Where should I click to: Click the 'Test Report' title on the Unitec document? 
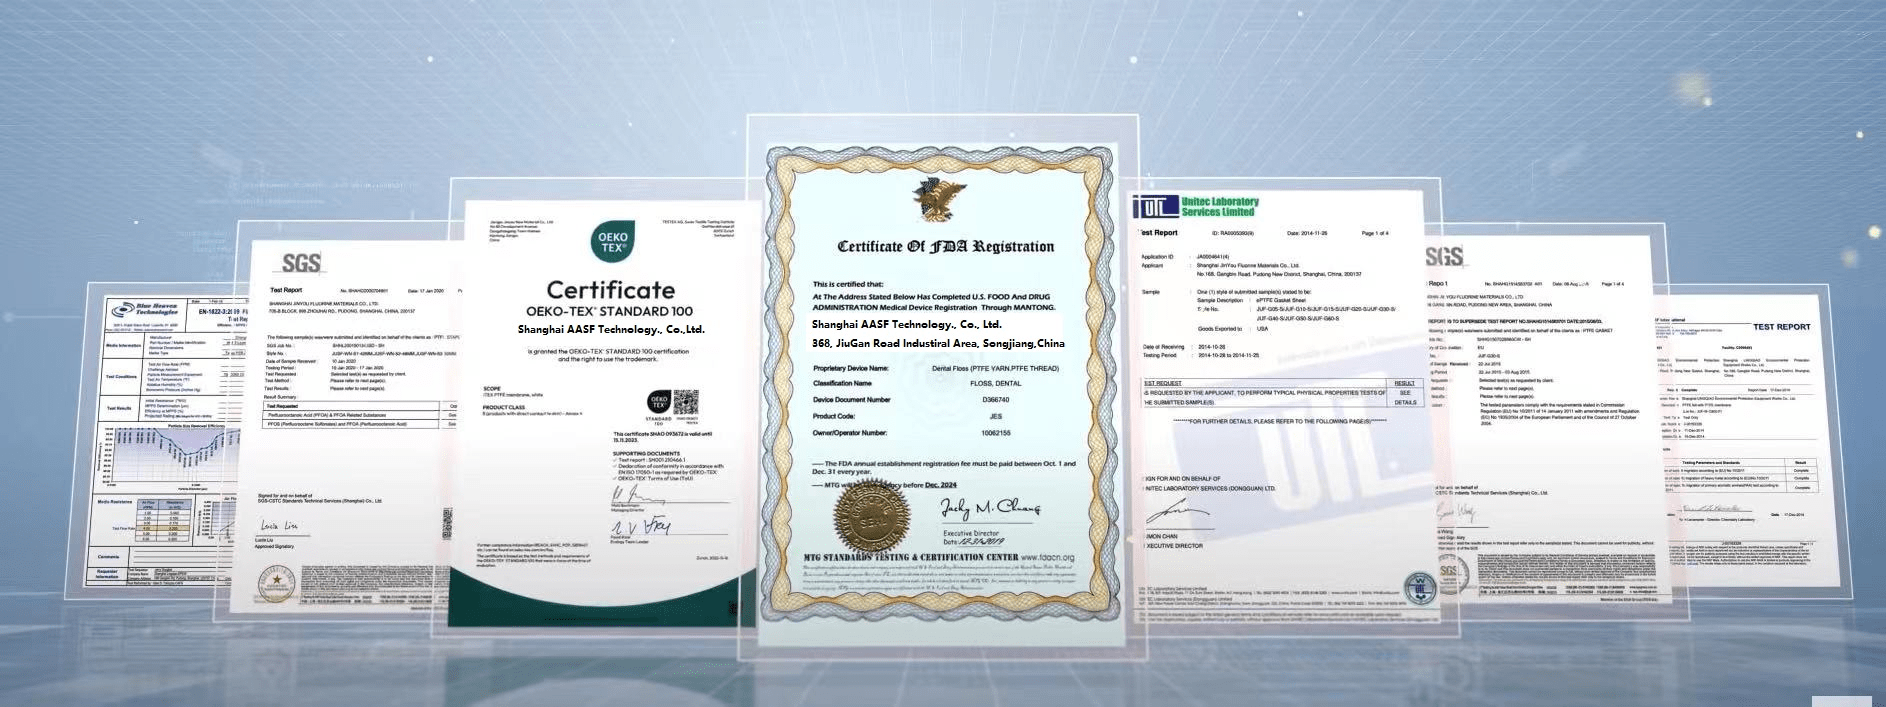tap(1158, 232)
